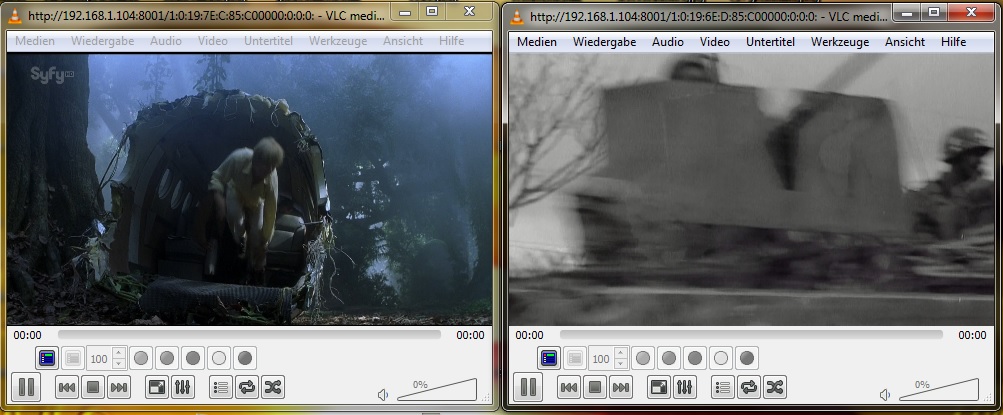1003x415 pixels.
Task: Toggle fullscreen in the Syfy stream window
Action: [157, 387]
